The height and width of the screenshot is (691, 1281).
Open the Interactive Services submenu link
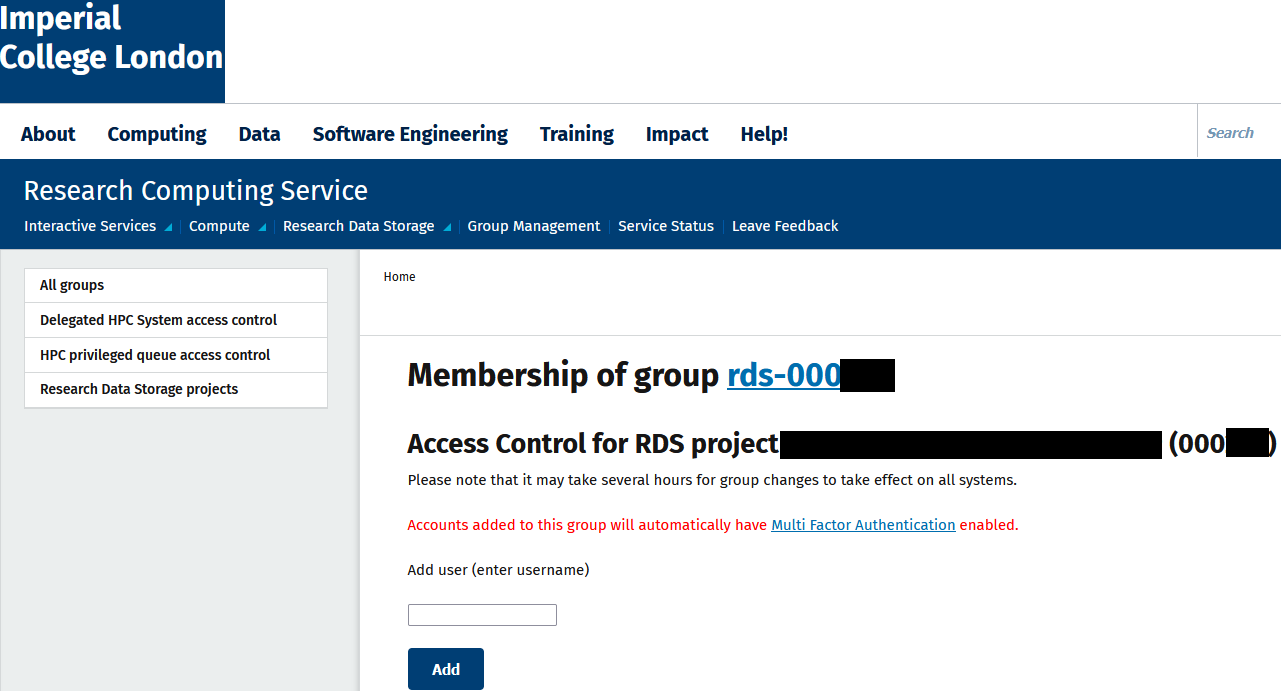(x=90, y=226)
